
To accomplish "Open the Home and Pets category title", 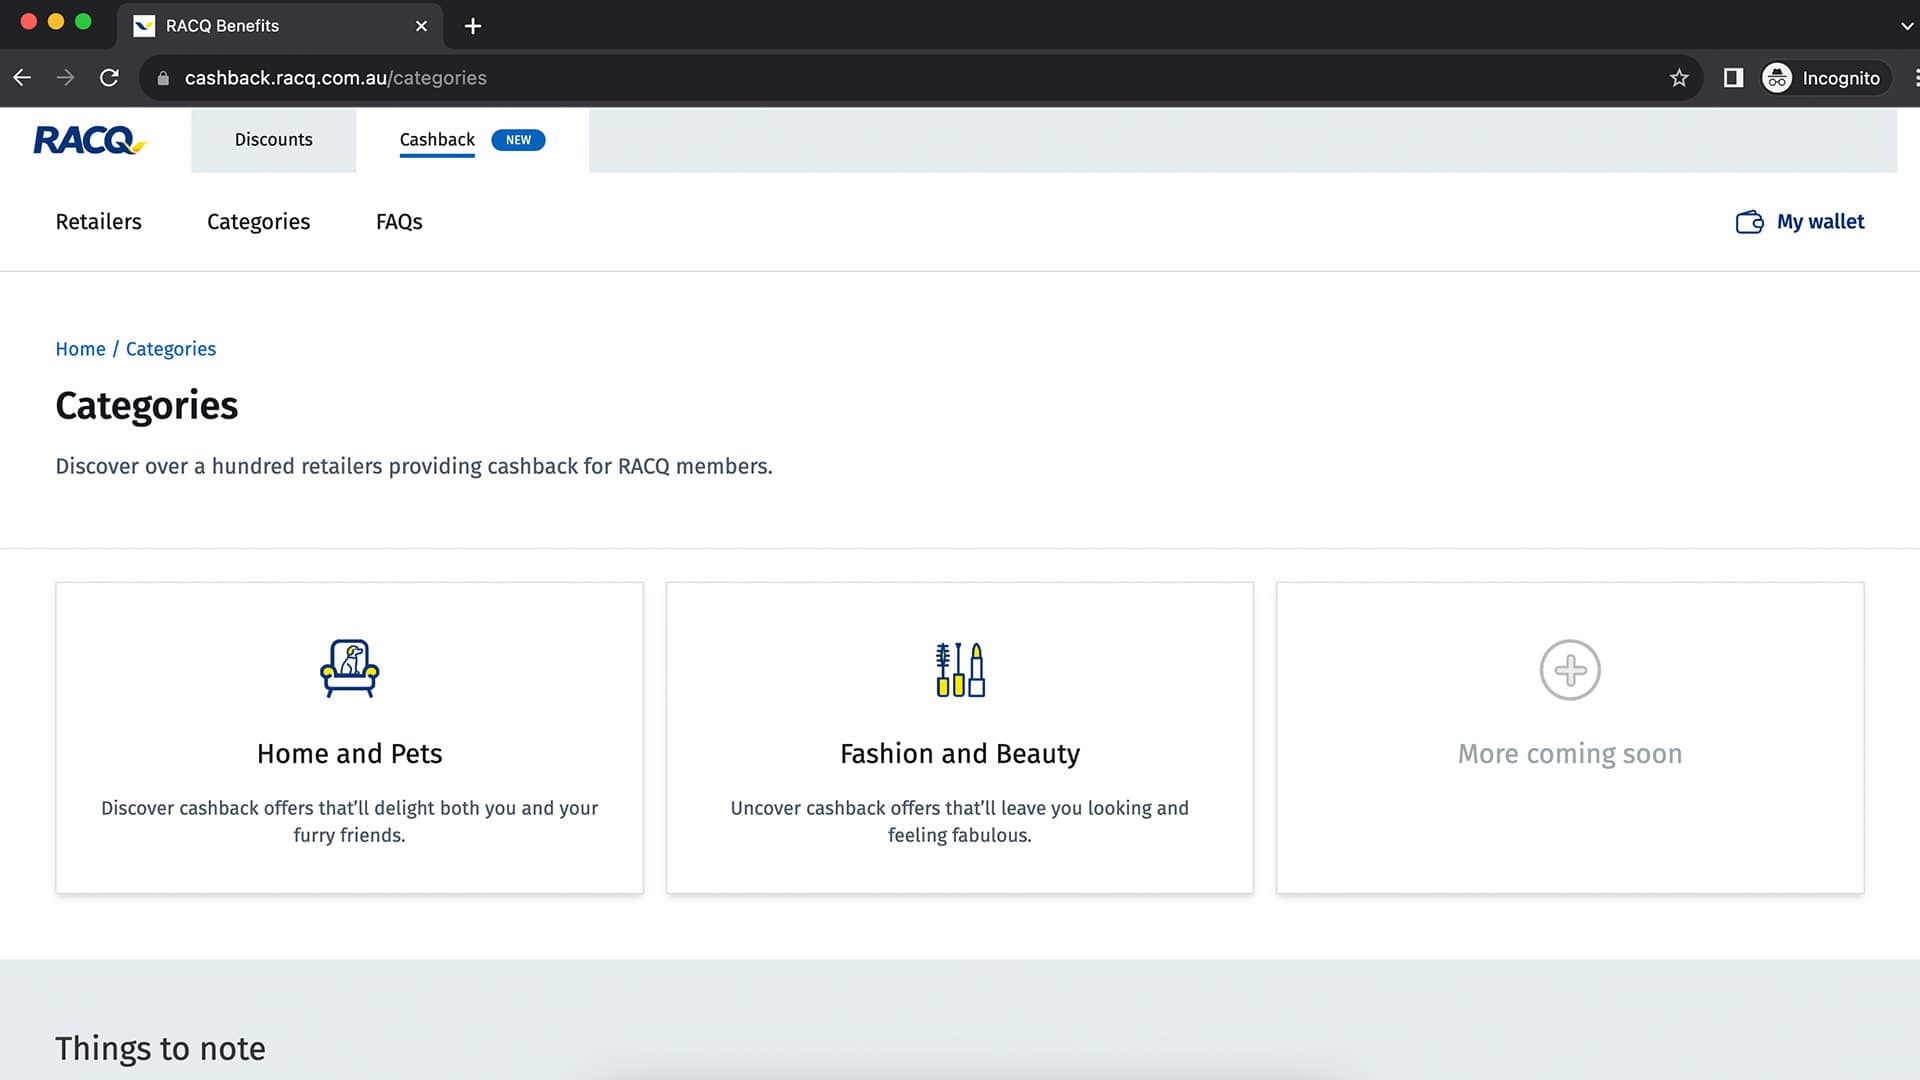I will pos(349,754).
